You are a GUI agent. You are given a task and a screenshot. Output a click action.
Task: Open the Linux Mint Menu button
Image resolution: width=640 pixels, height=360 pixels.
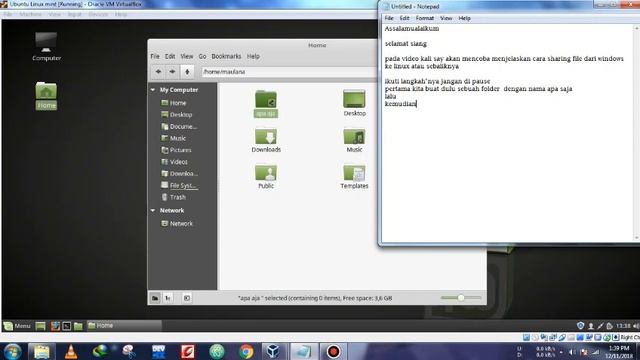tap(17, 326)
